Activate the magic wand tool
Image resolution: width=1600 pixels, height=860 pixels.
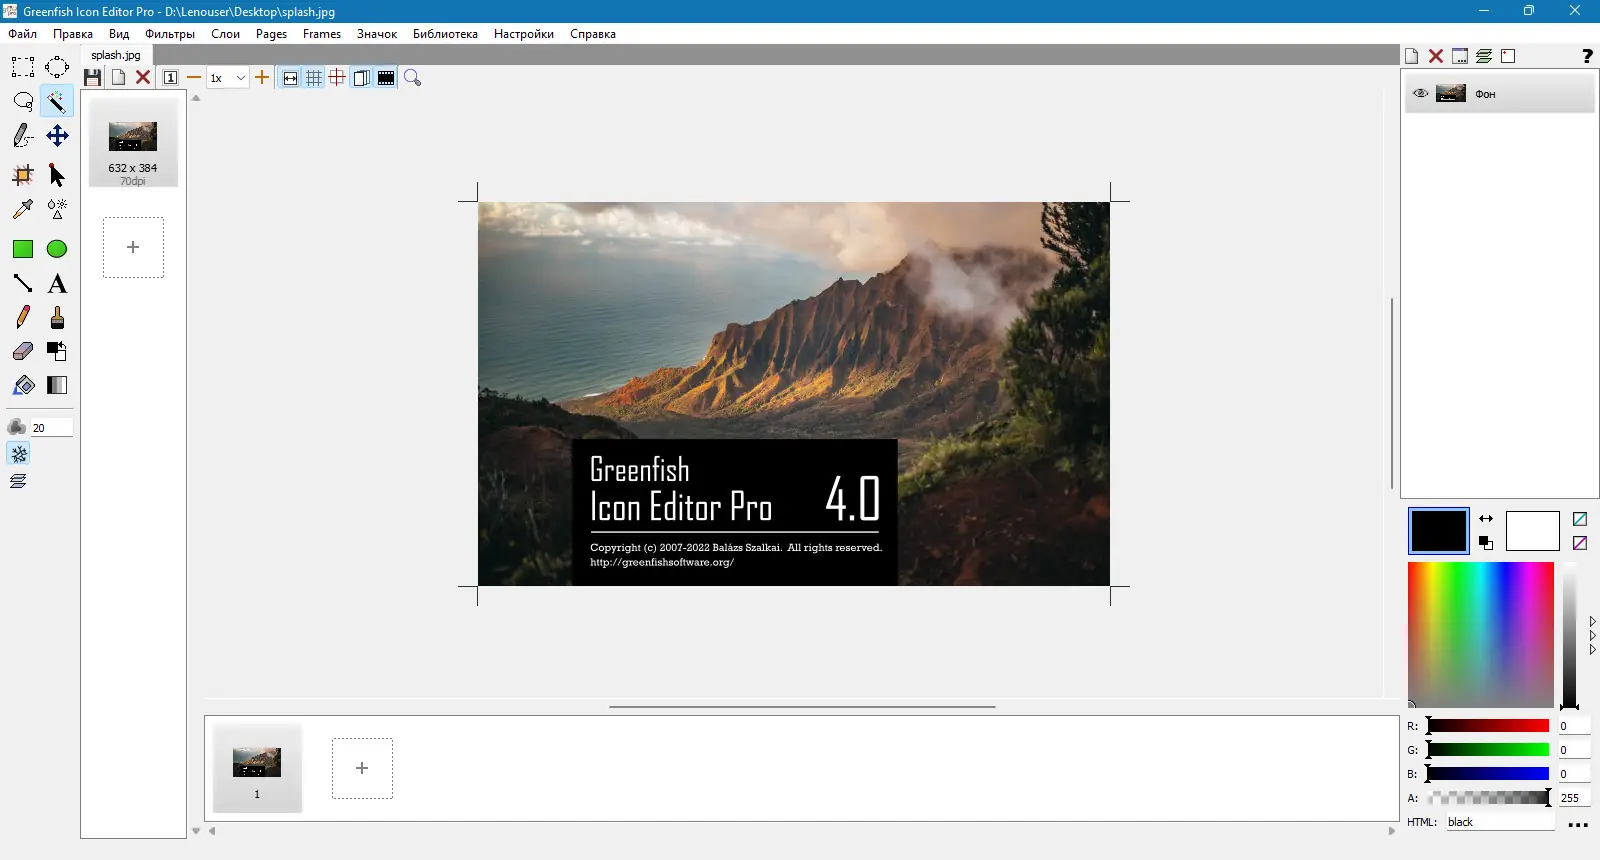[57, 101]
